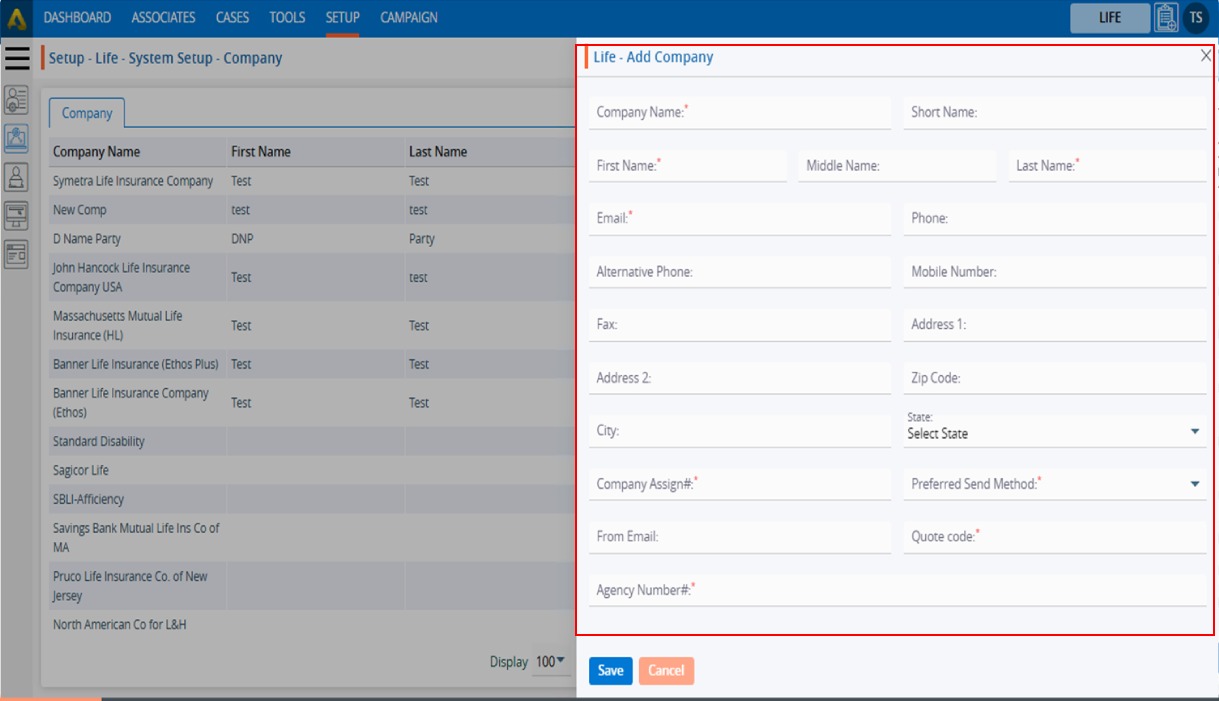The height and width of the screenshot is (701, 1219).
Task: Open the TS user profile avatar
Action: pos(1195,18)
